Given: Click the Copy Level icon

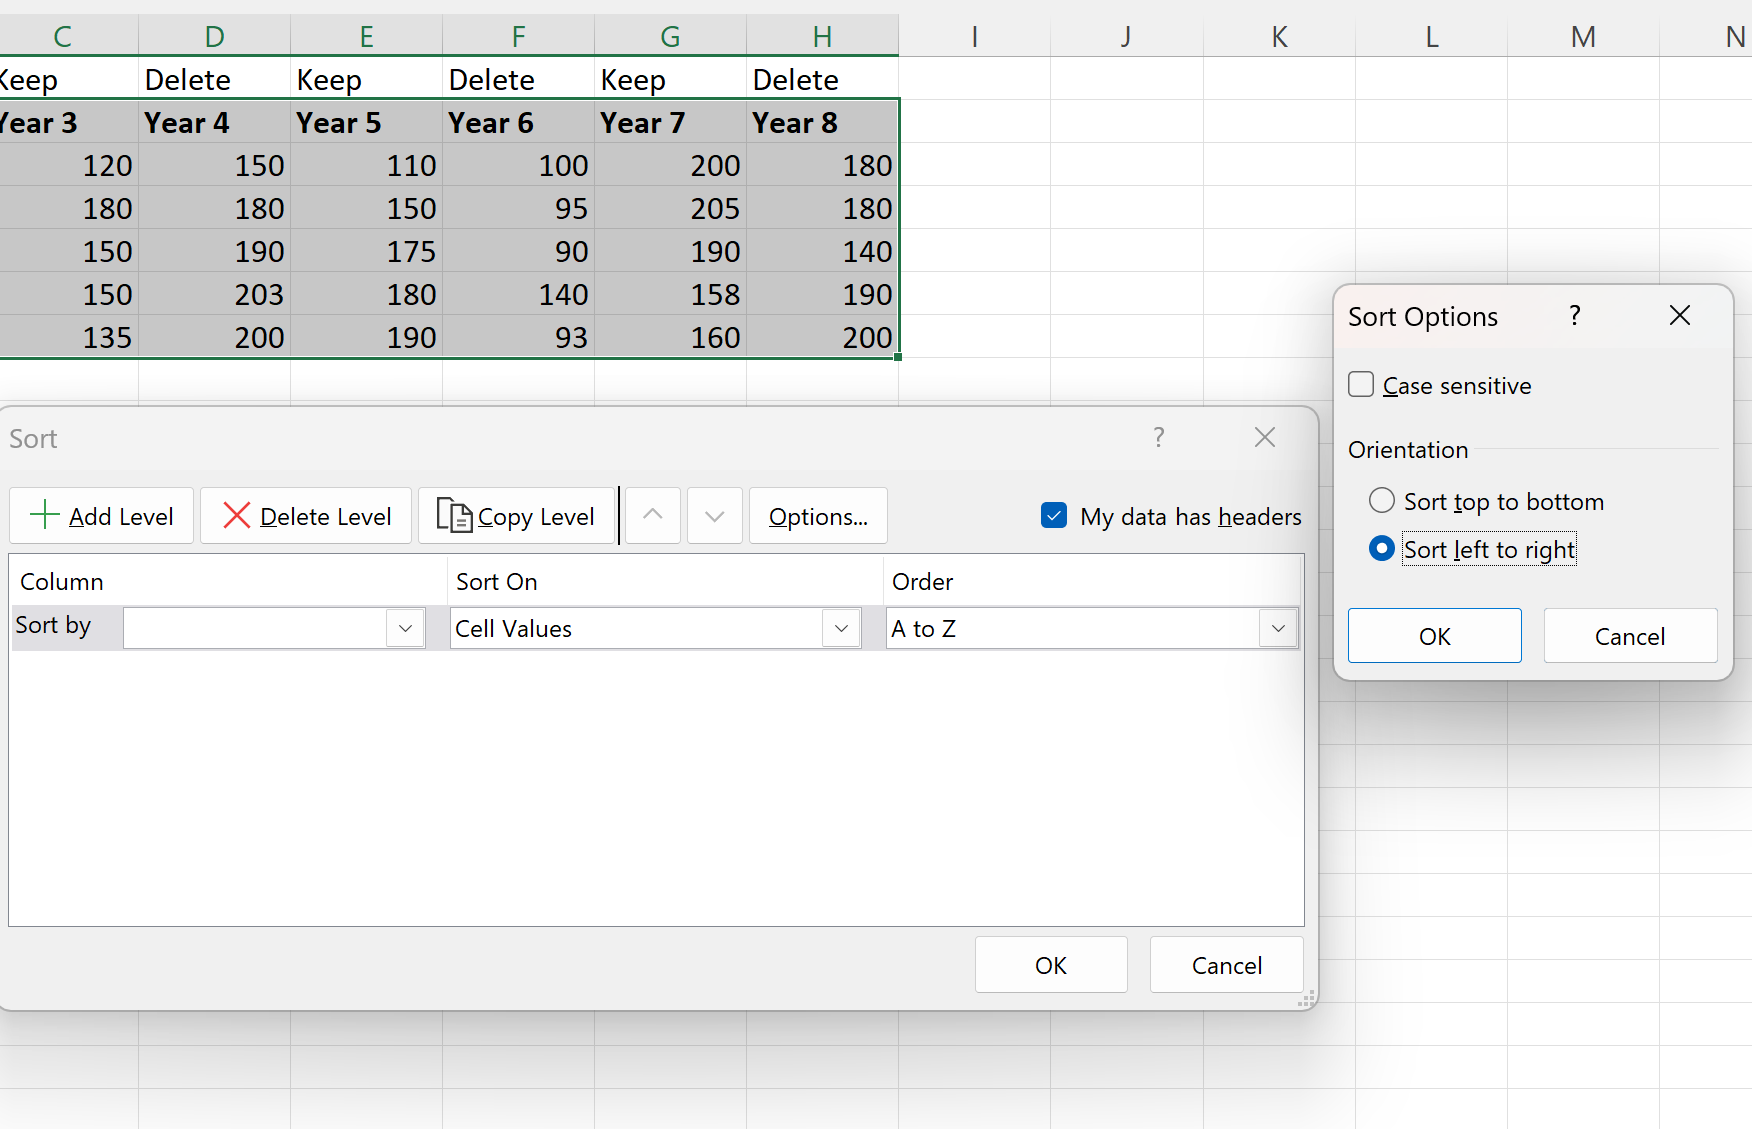Looking at the screenshot, I should pyautogui.click(x=456, y=515).
